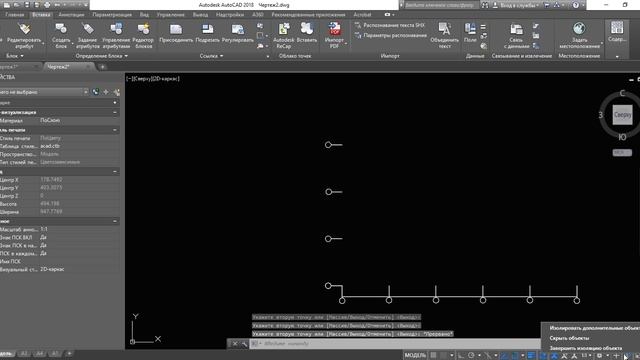Run Распознавание текста SHX
The height and width of the screenshot is (360, 640).
[x=390, y=25]
